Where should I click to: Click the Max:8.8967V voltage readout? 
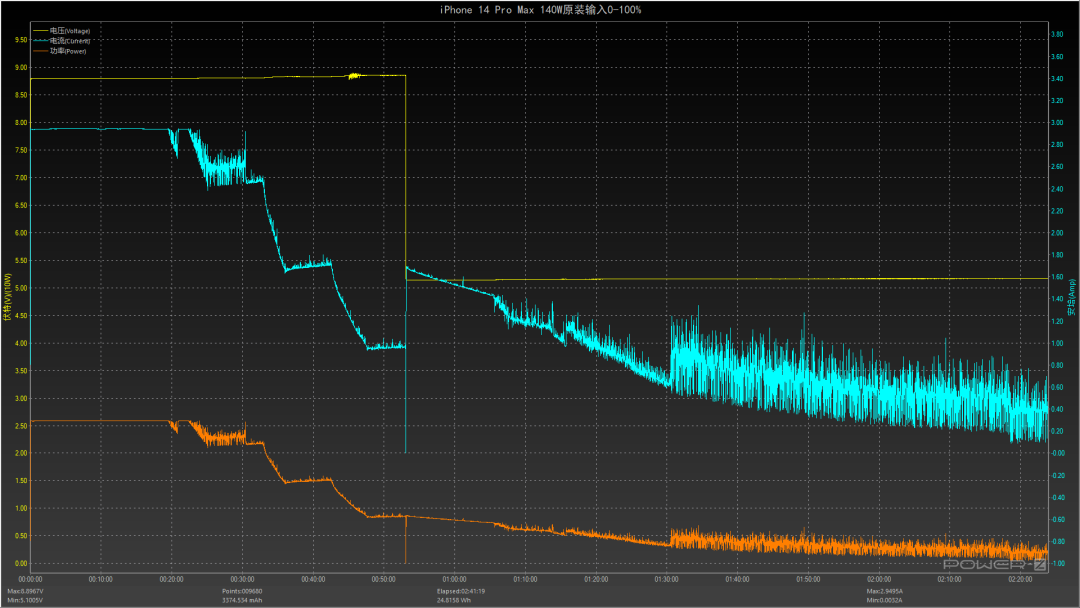click(x=25, y=591)
